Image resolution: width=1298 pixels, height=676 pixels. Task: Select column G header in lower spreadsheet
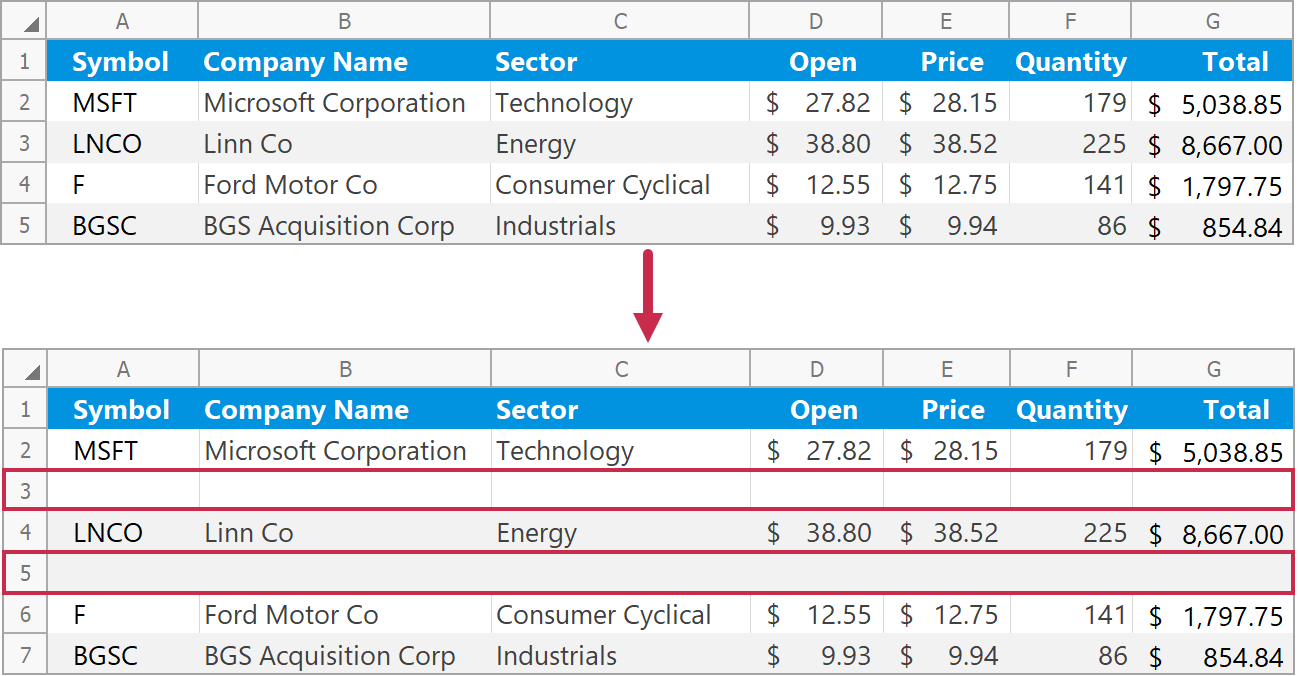1213,369
